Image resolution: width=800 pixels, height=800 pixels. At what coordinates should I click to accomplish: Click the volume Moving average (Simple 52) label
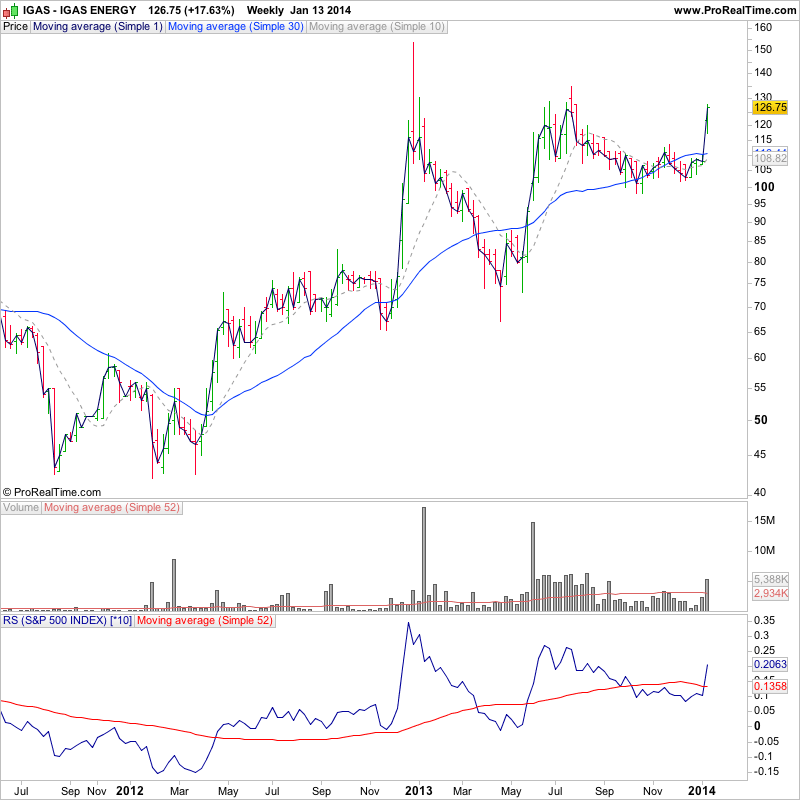pos(112,508)
